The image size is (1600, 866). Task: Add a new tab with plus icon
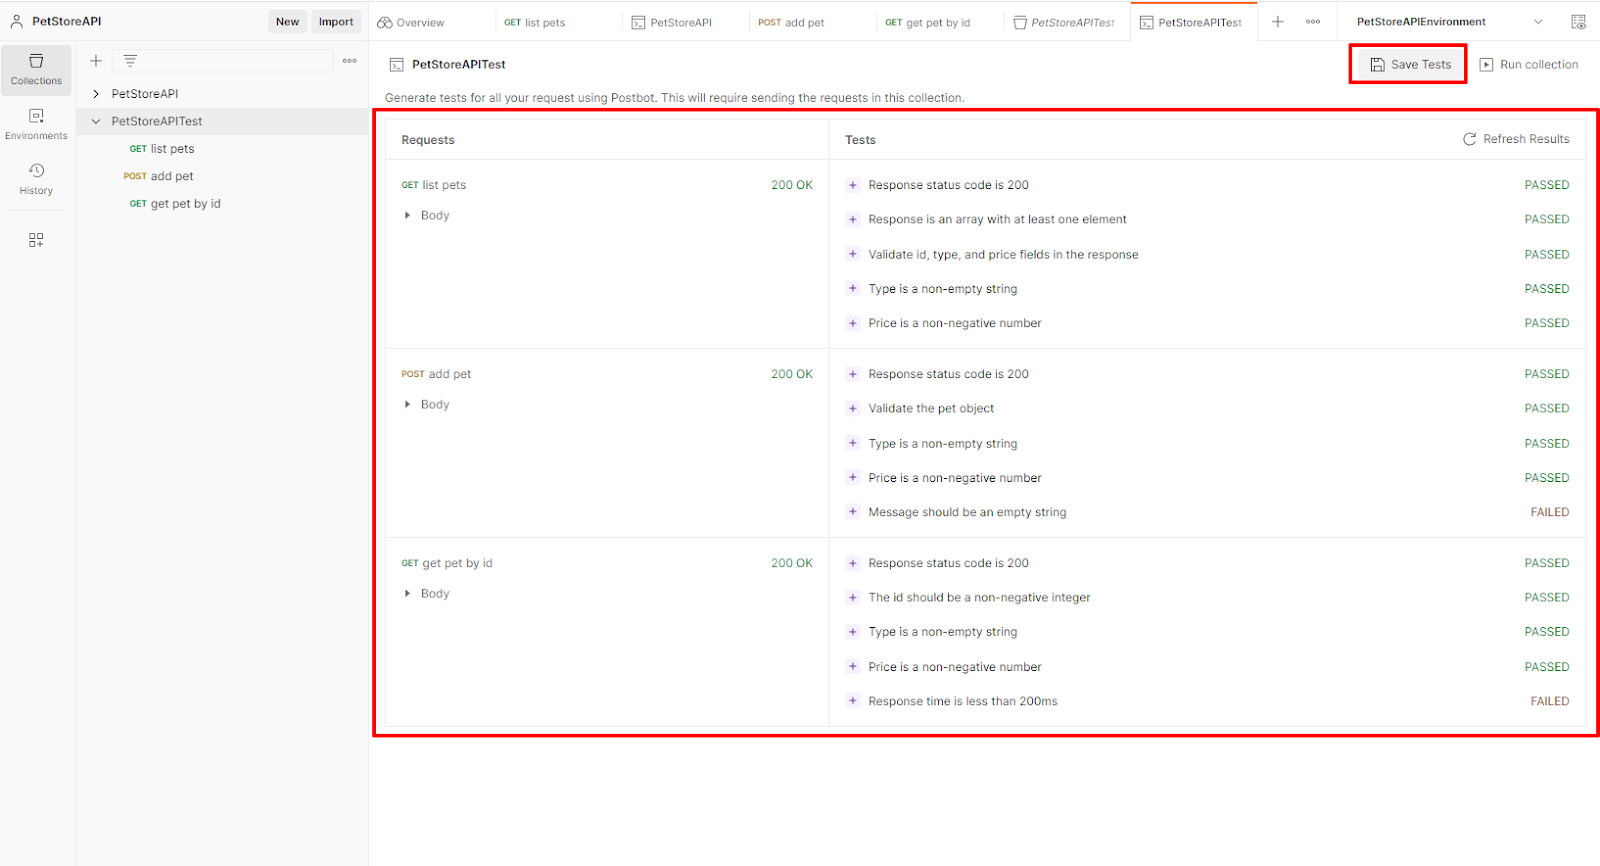(1278, 21)
